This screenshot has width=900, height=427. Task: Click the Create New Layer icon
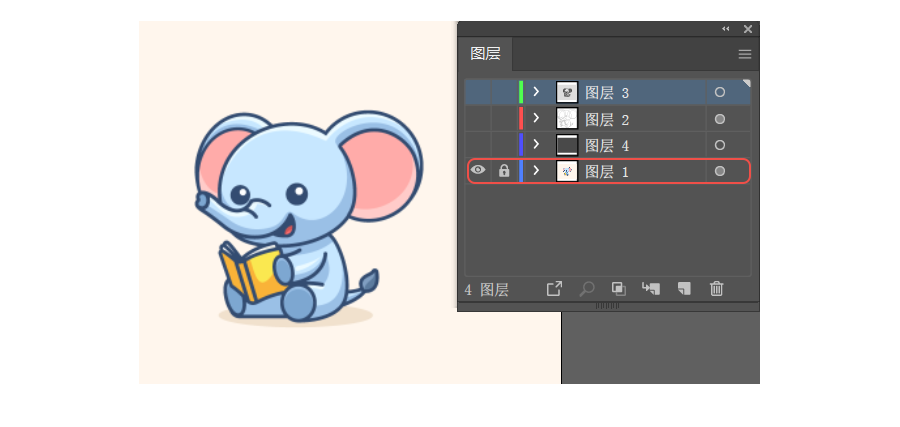684,289
